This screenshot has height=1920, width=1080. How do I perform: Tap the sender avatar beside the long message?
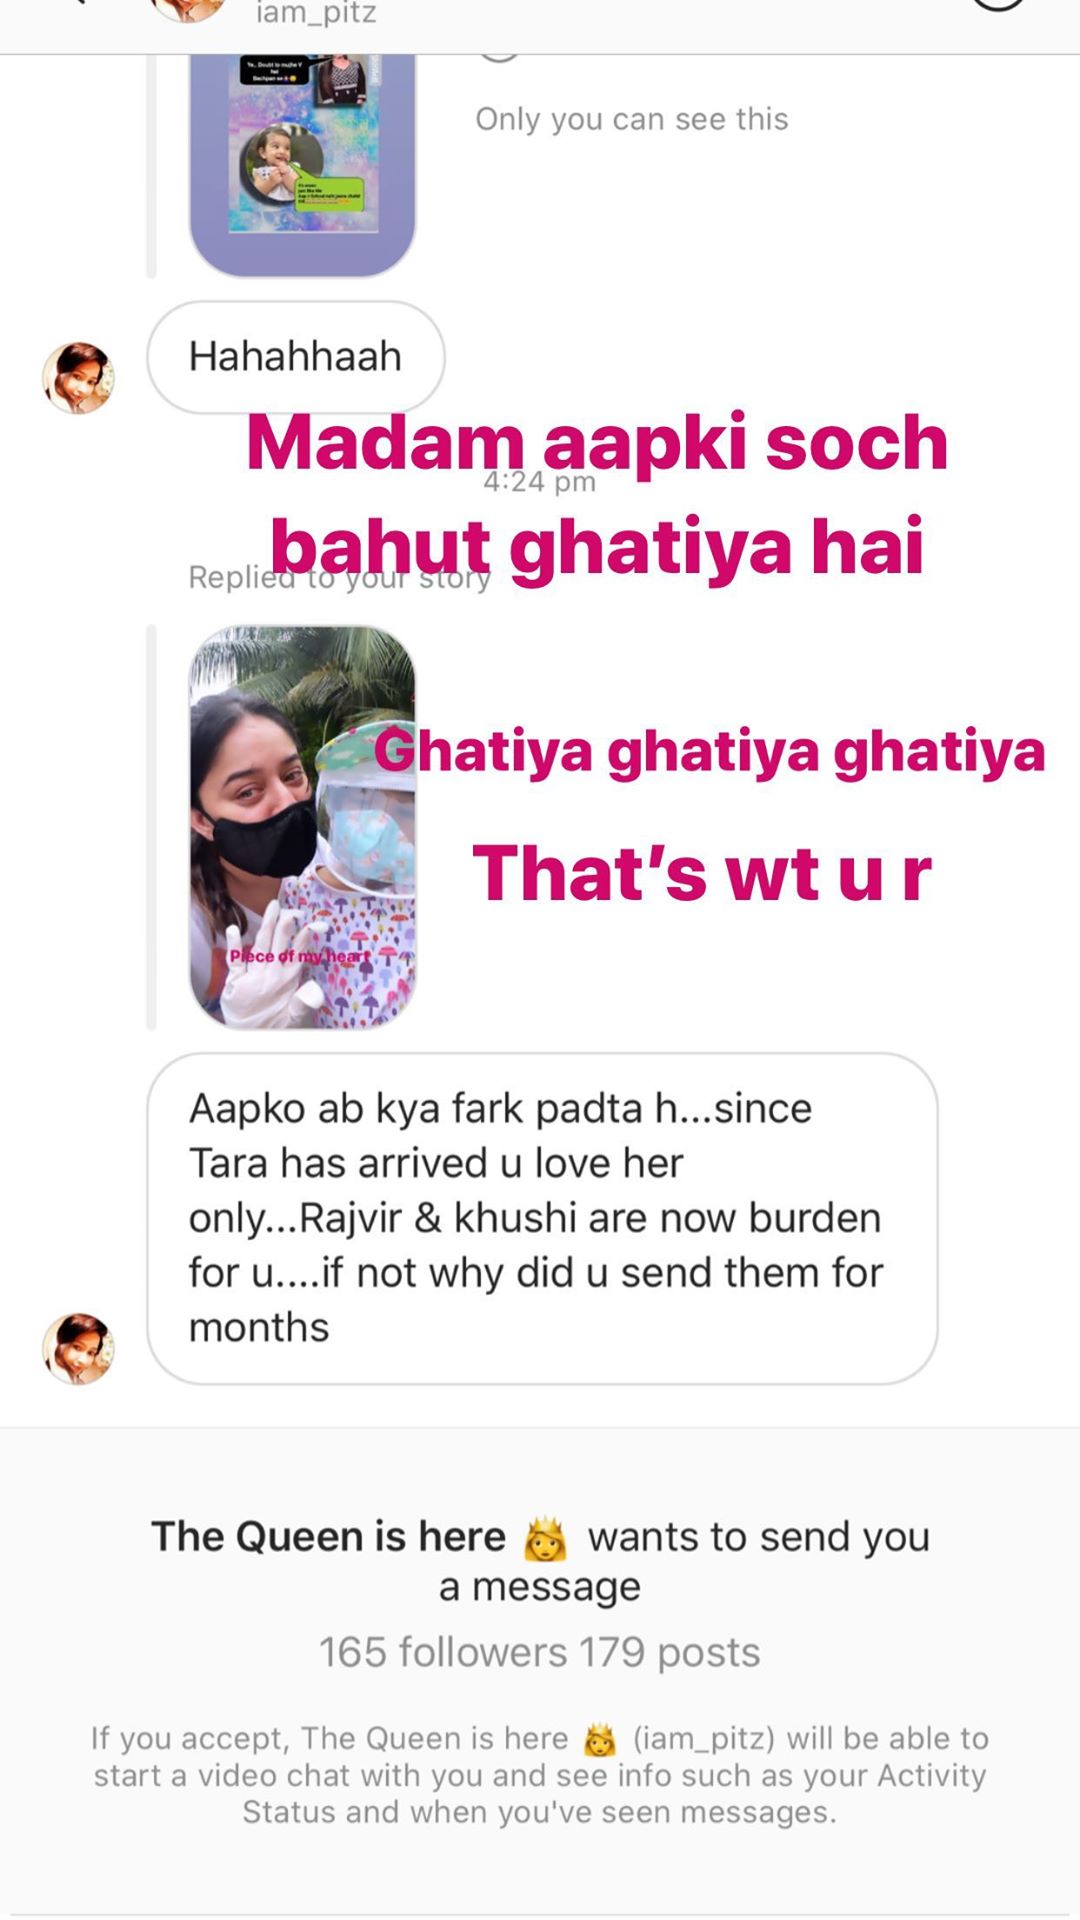coord(78,1349)
